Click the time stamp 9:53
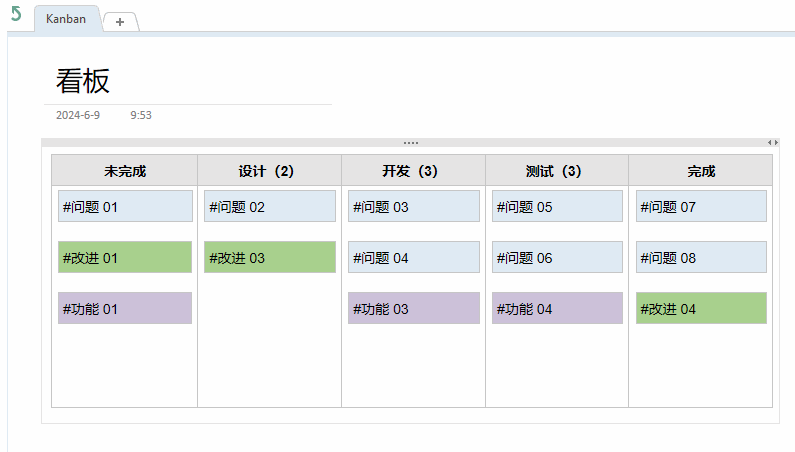Image resolution: width=795 pixels, height=452 pixels. (141, 115)
